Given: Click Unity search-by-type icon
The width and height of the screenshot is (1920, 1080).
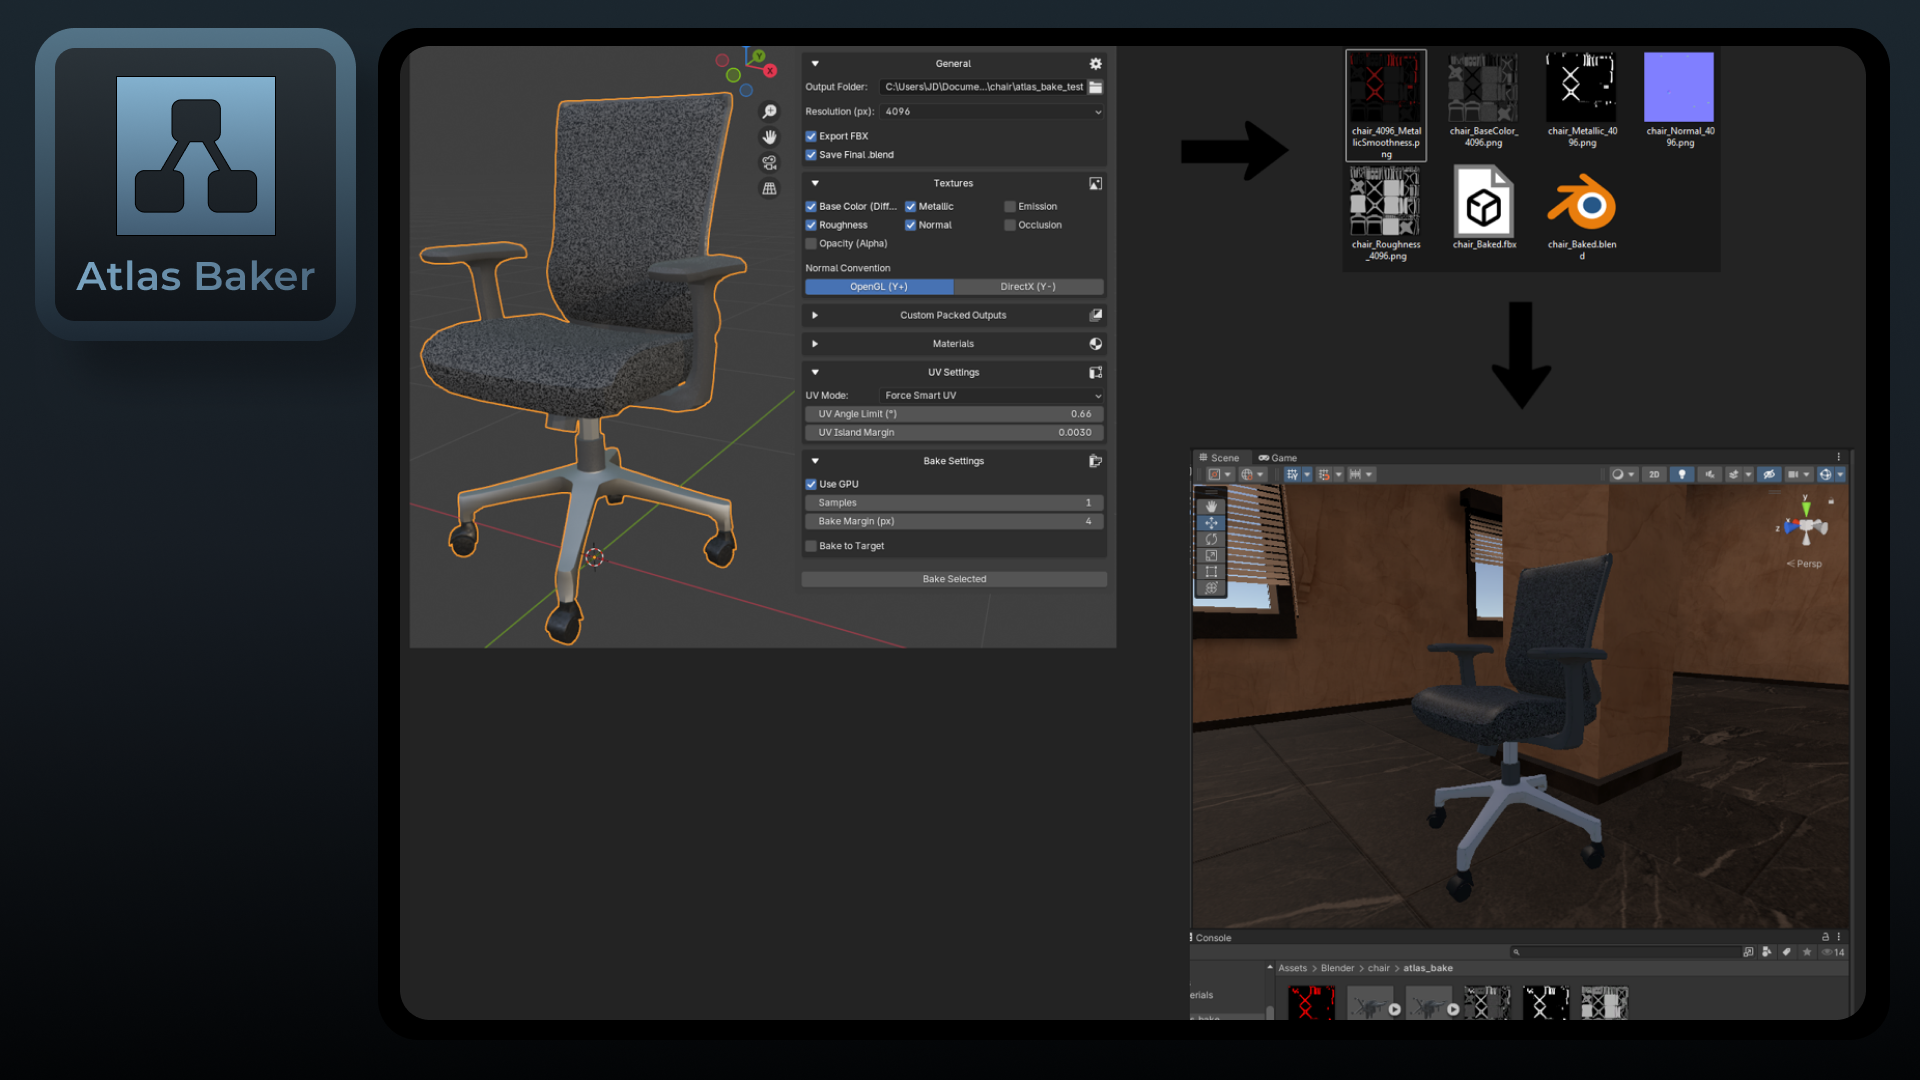Looking at the screenshot, I should 1767,952.
